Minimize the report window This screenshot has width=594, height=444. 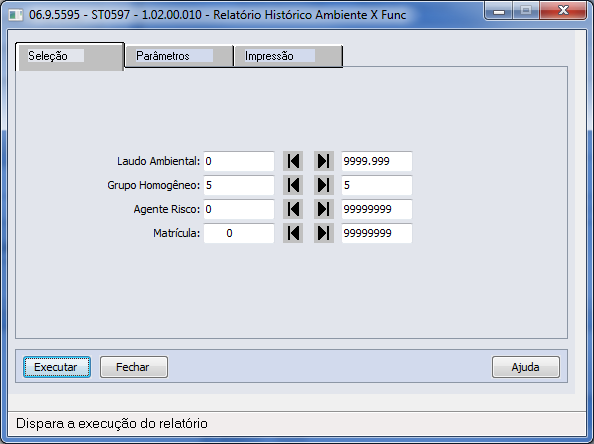click(499, 11)
